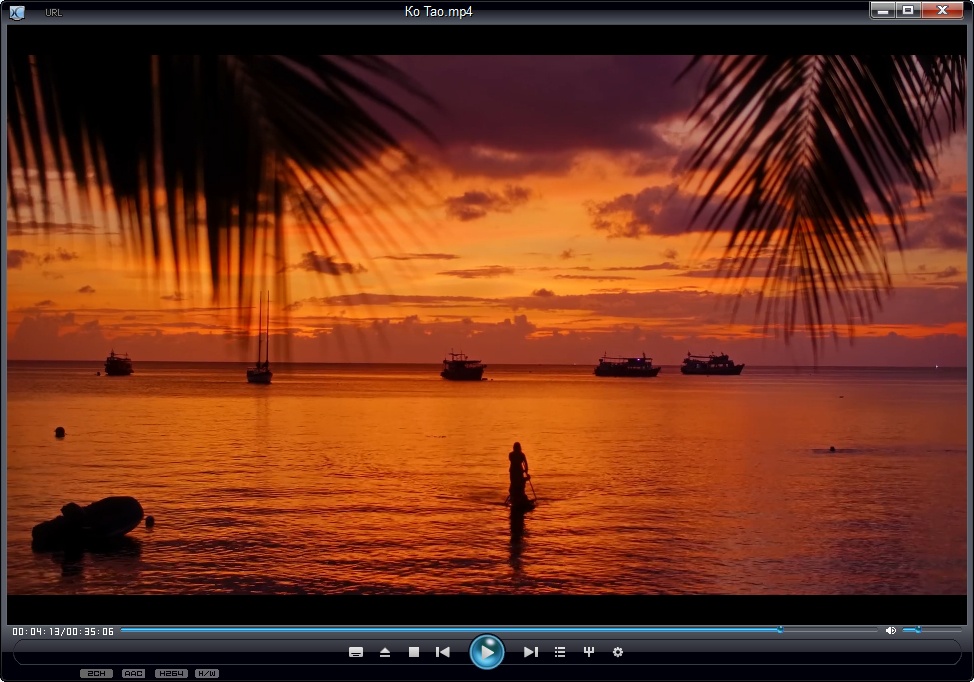Toggle the subtitle icon
974x682 pixels.
[356, 652]
